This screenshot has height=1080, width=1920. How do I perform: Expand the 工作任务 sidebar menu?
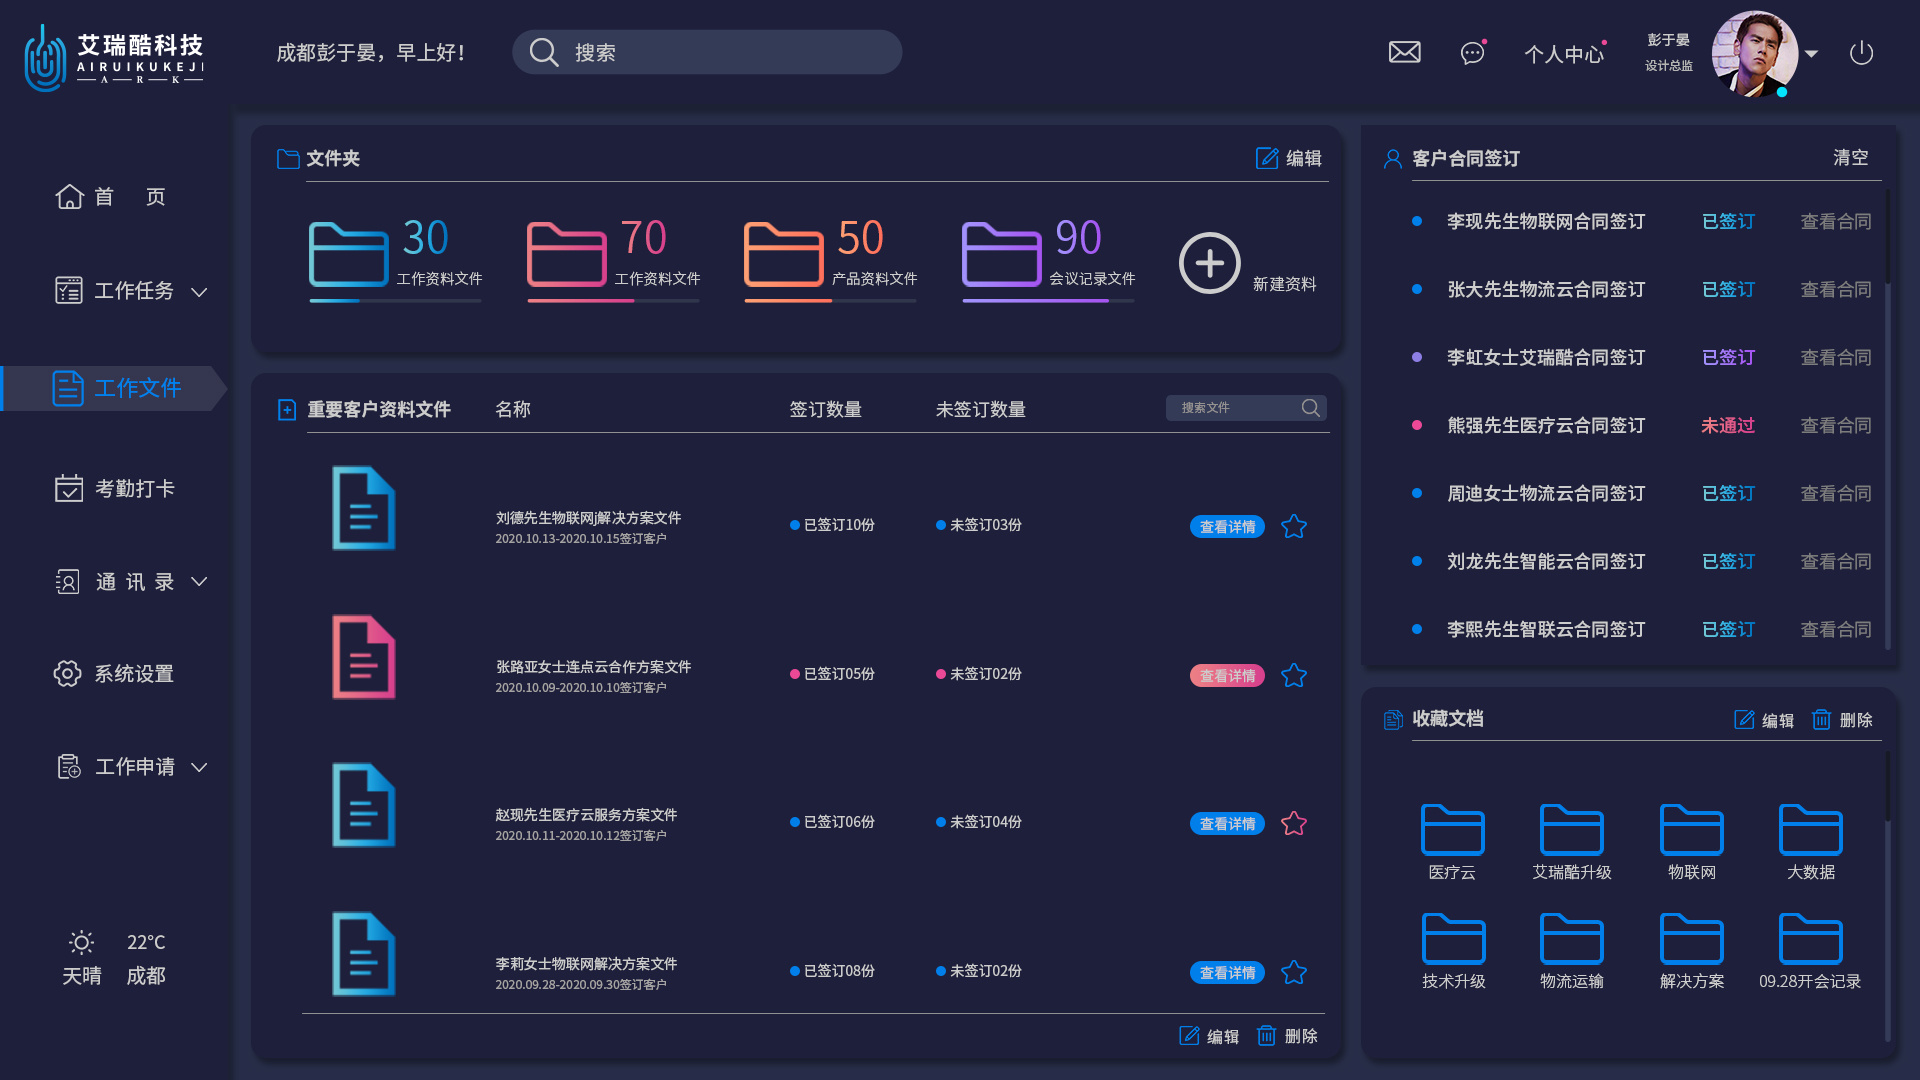click(199, 291)
